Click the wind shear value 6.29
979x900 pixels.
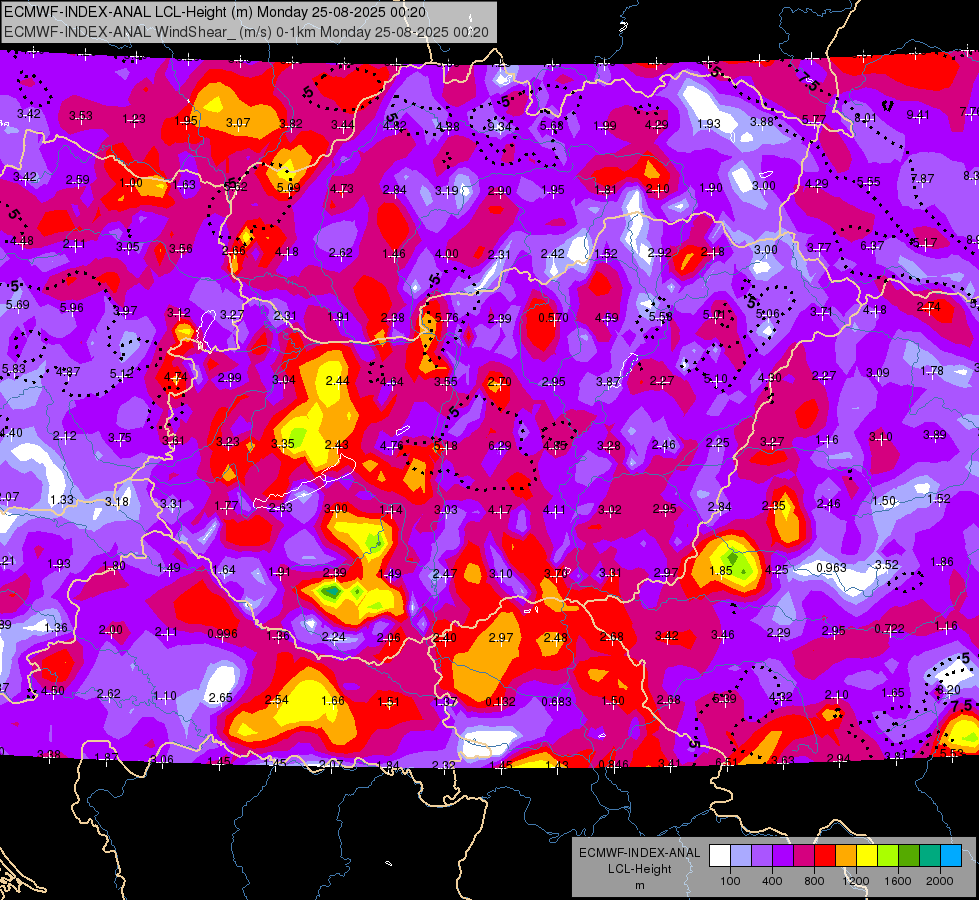[499, 445]
